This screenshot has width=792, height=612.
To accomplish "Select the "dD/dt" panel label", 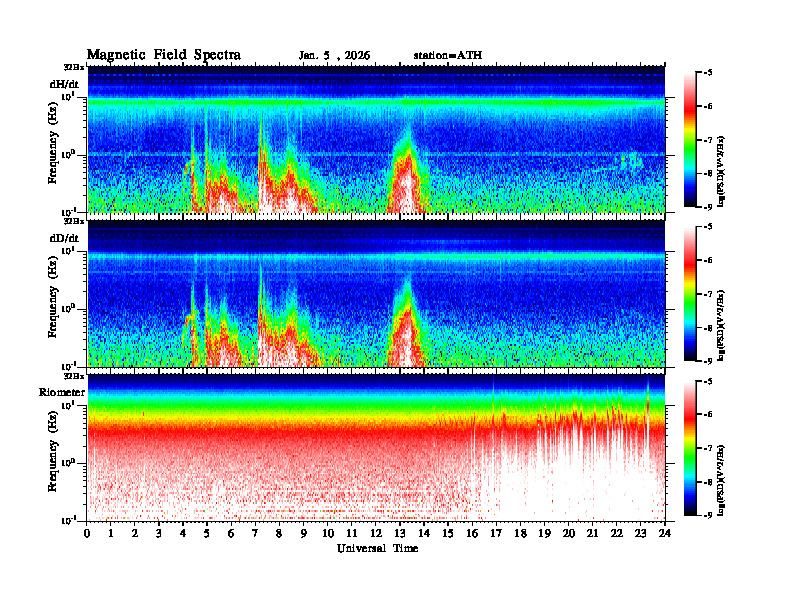I will (x=64, y=238).
